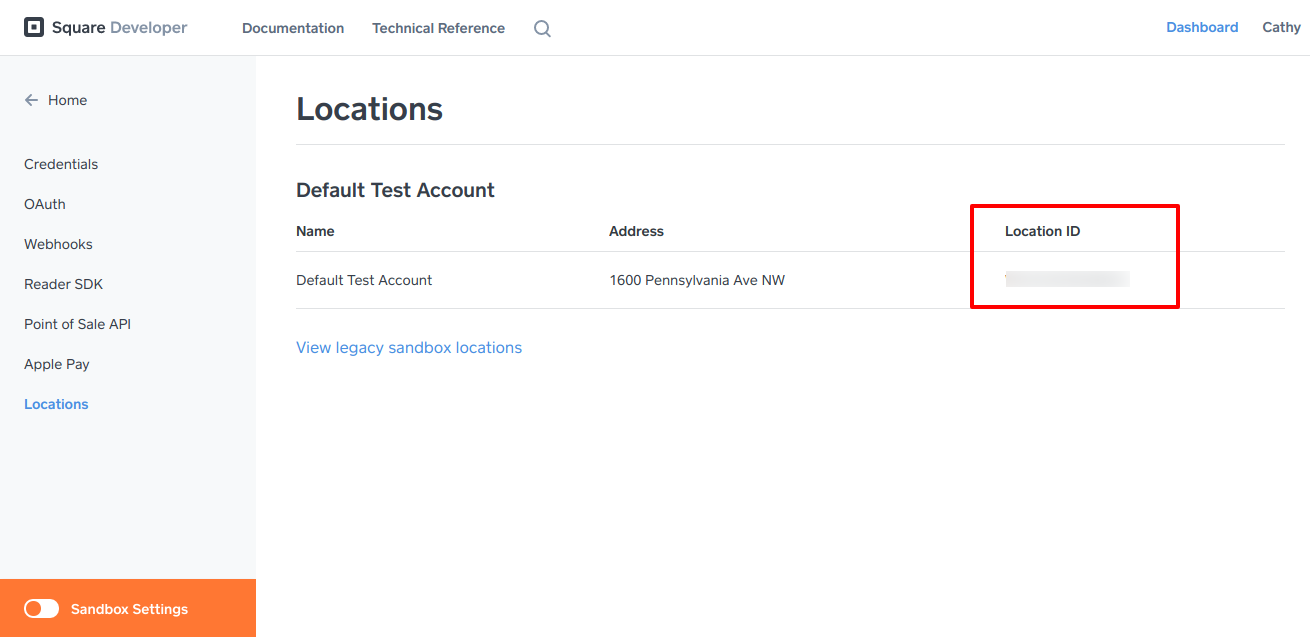Open the Documentation menu
Screen dimensions: 1310x637
pos(293,28)
